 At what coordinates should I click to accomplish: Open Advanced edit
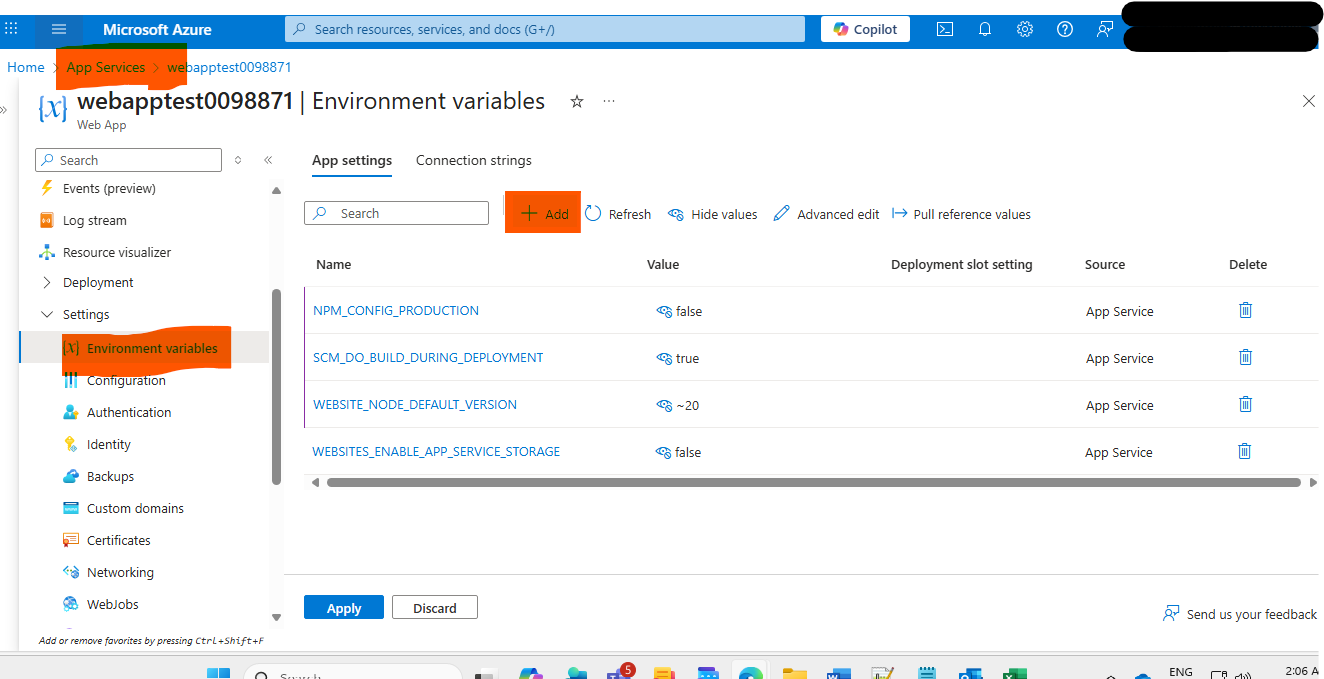coord(827,214)
